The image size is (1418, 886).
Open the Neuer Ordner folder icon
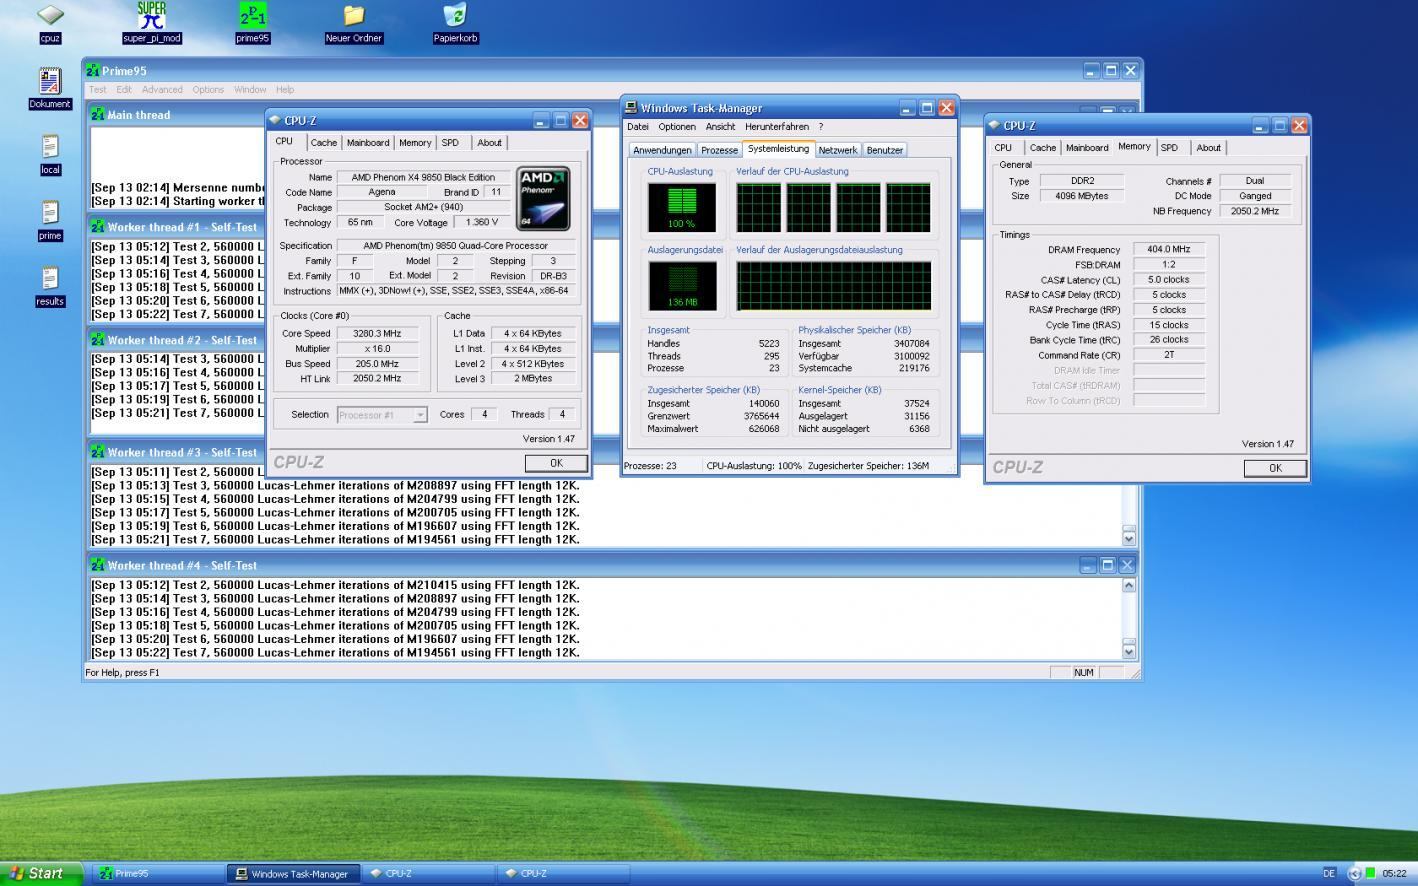pos(354,16)
